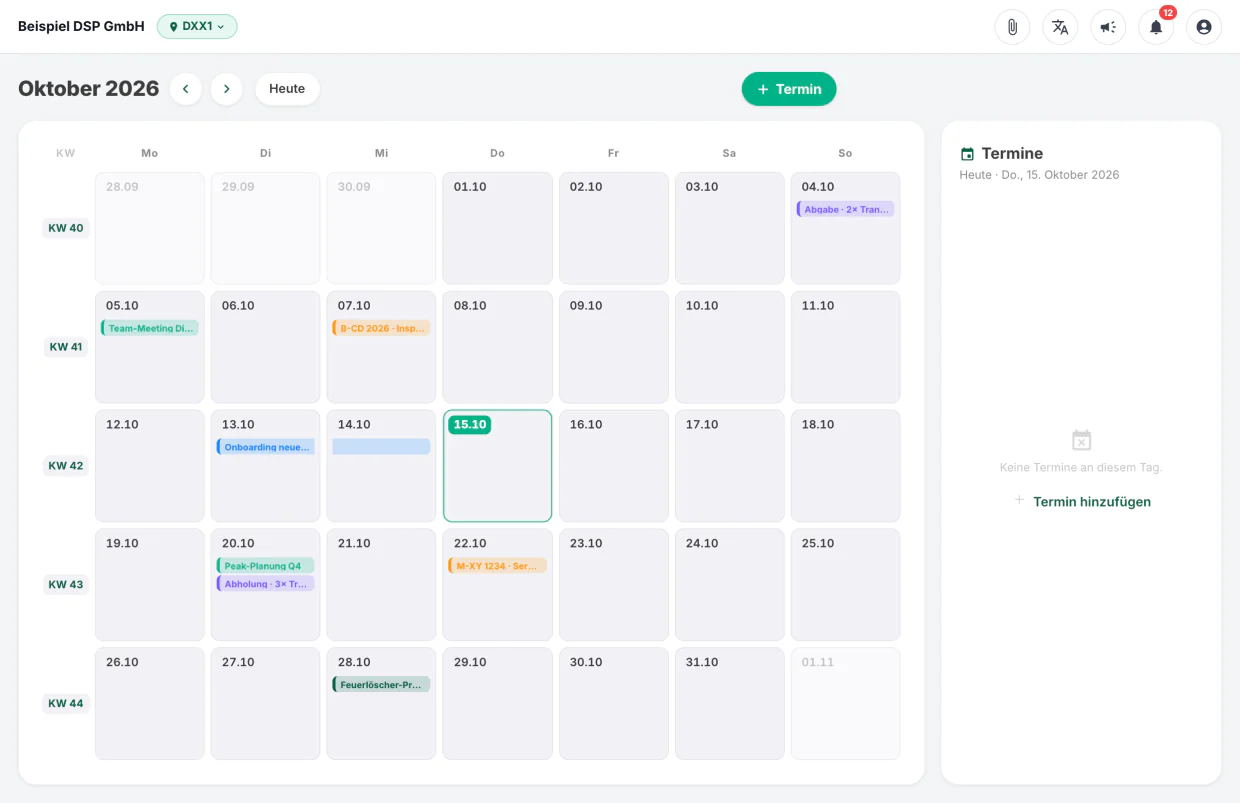1240x803 pixels.
Task: Open the Onboarding neue… event on 13.10
Action: tap(265, 447)
